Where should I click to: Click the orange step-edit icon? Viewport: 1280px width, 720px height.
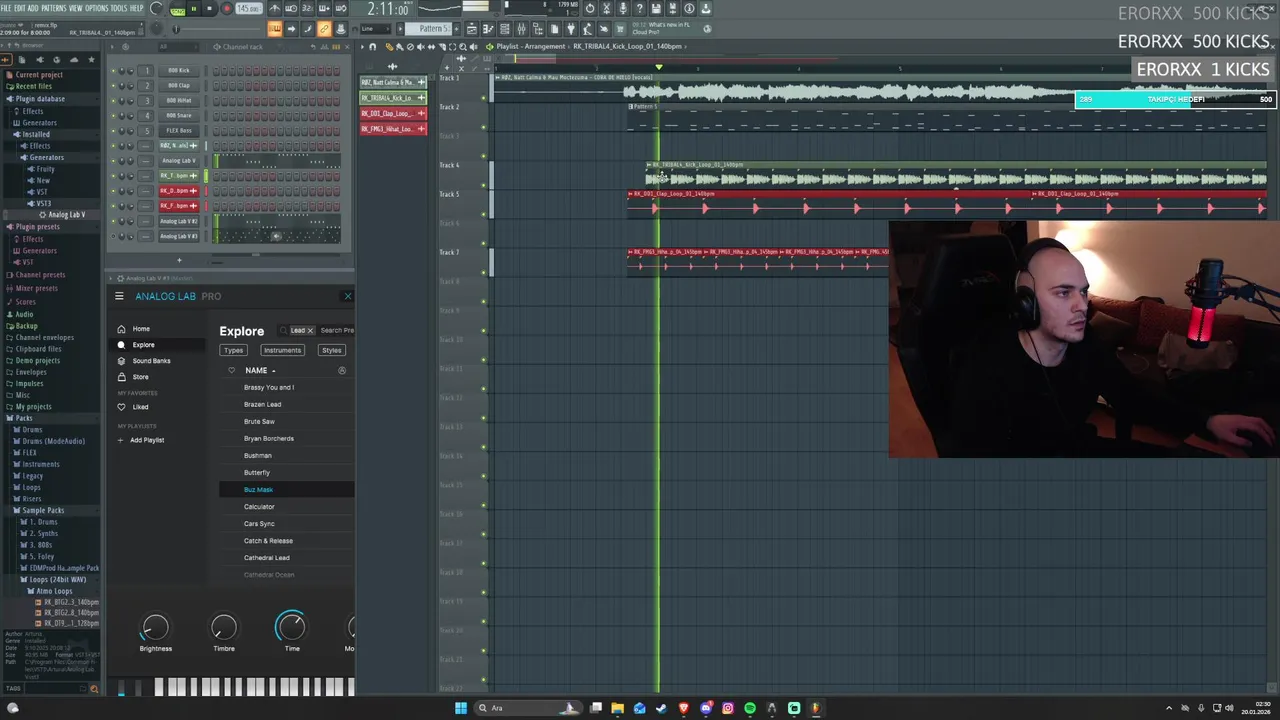[x=275, y=29]
